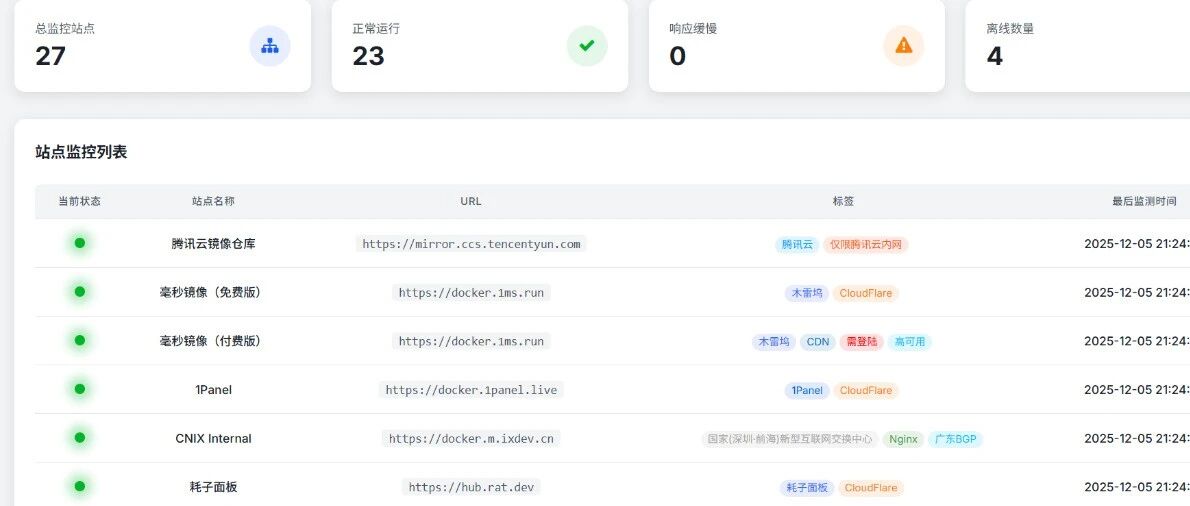Open https://mirror.ccs.tencentyun.com URL
The width and height of the screenshot is (1190, 506).
471,244
